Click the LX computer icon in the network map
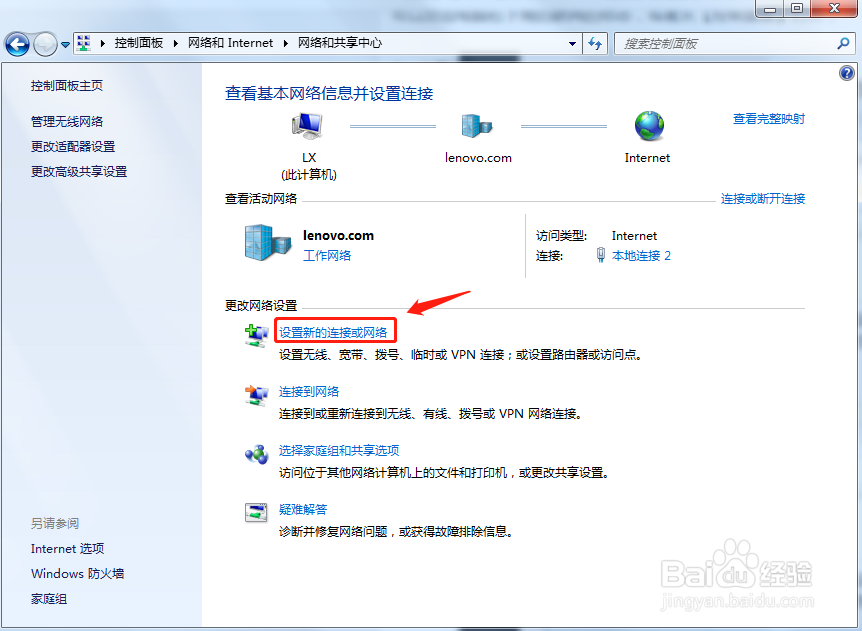862x631 pixels. [305, 125]
